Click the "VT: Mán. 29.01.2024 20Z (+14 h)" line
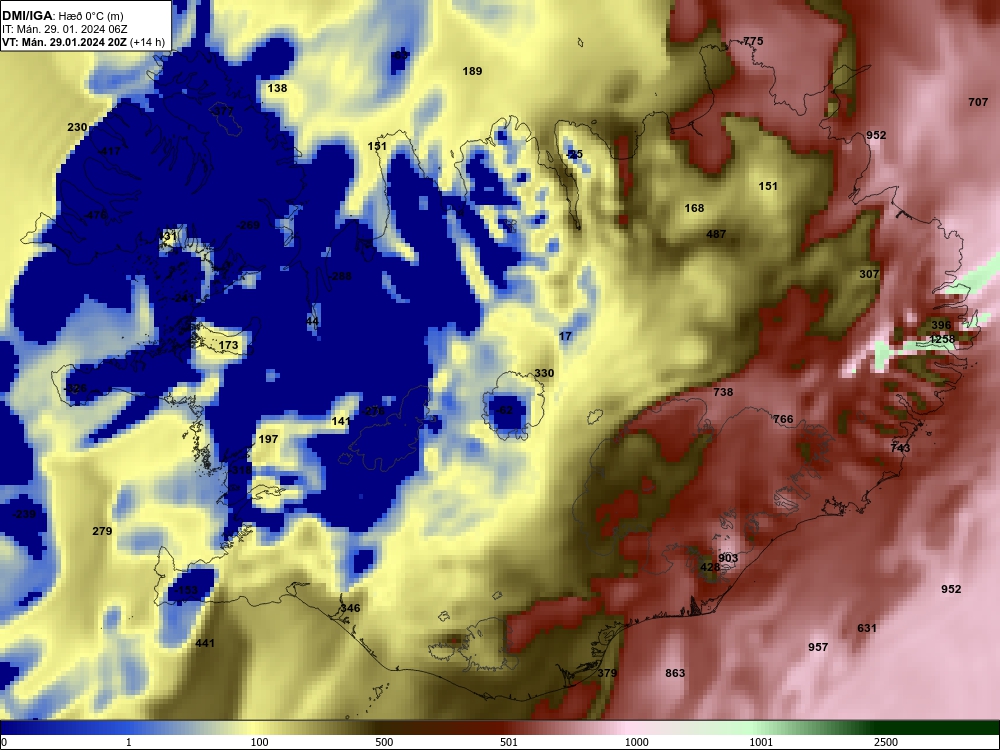Viewport: 1000px width, 750px height. coord(83,42)
